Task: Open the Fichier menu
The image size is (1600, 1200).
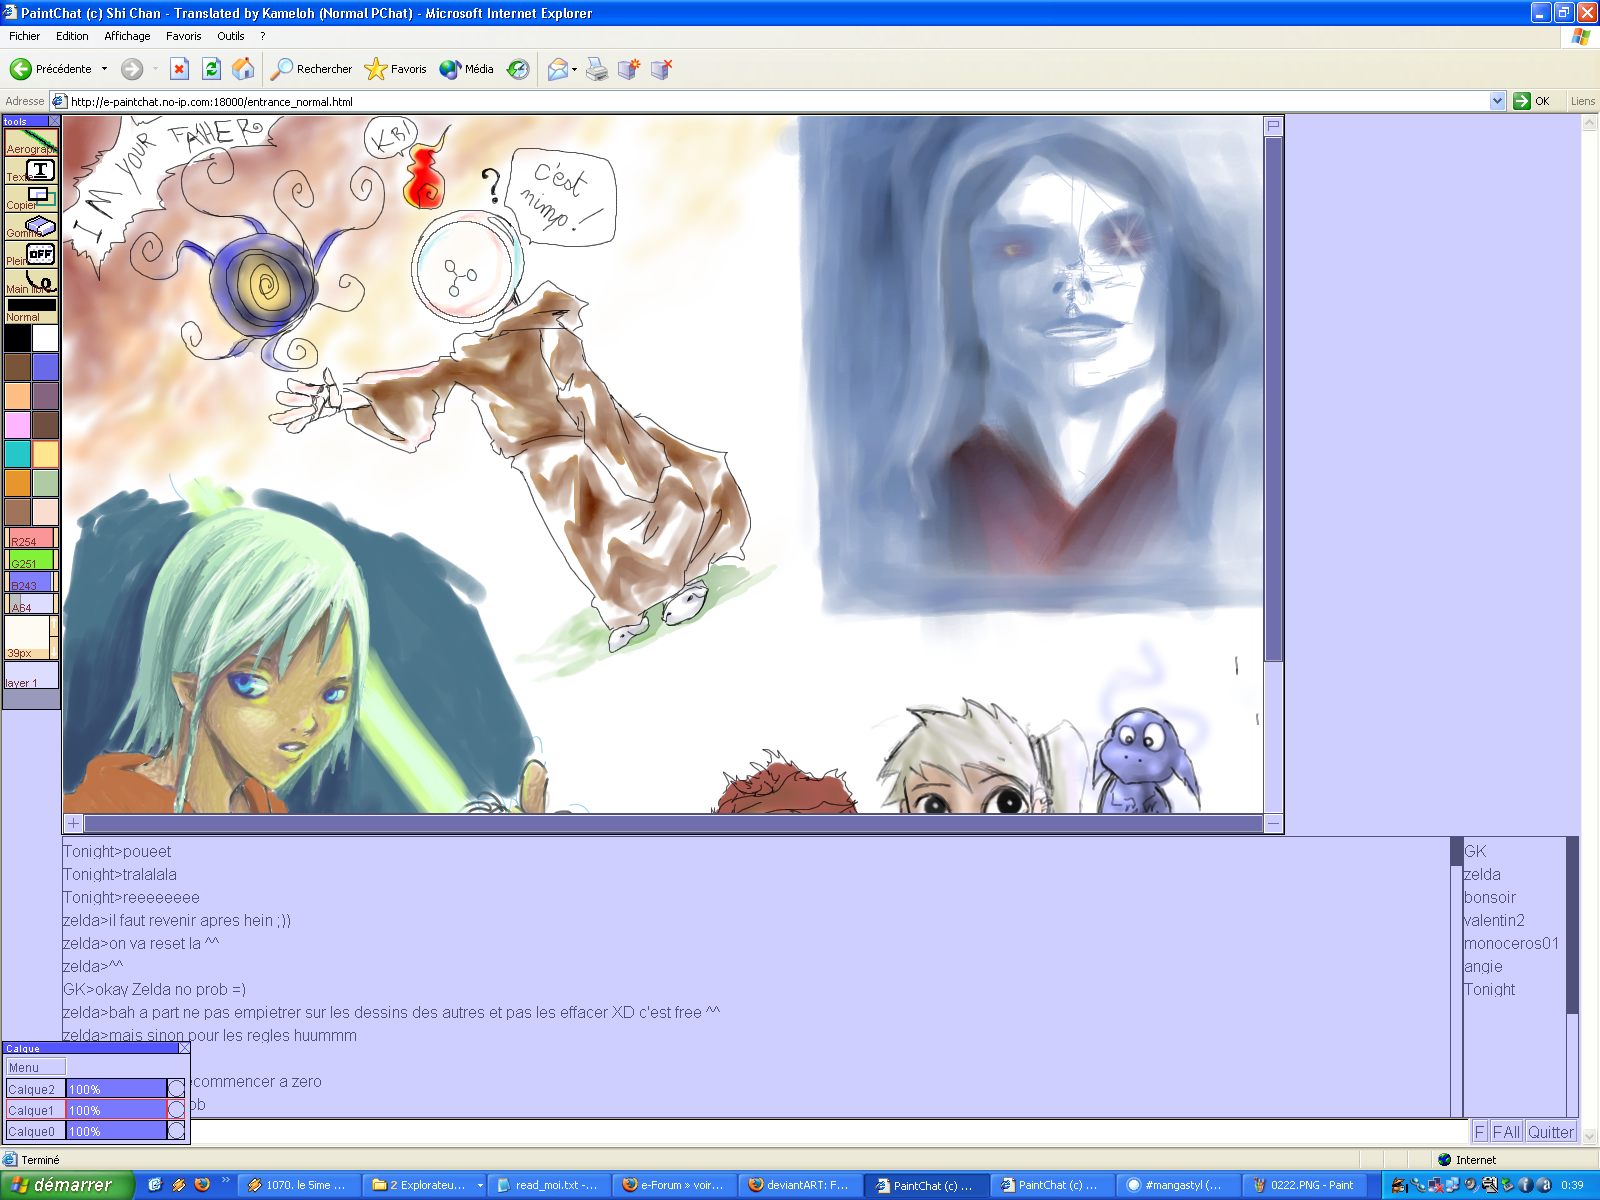Action: pos(24,36)
